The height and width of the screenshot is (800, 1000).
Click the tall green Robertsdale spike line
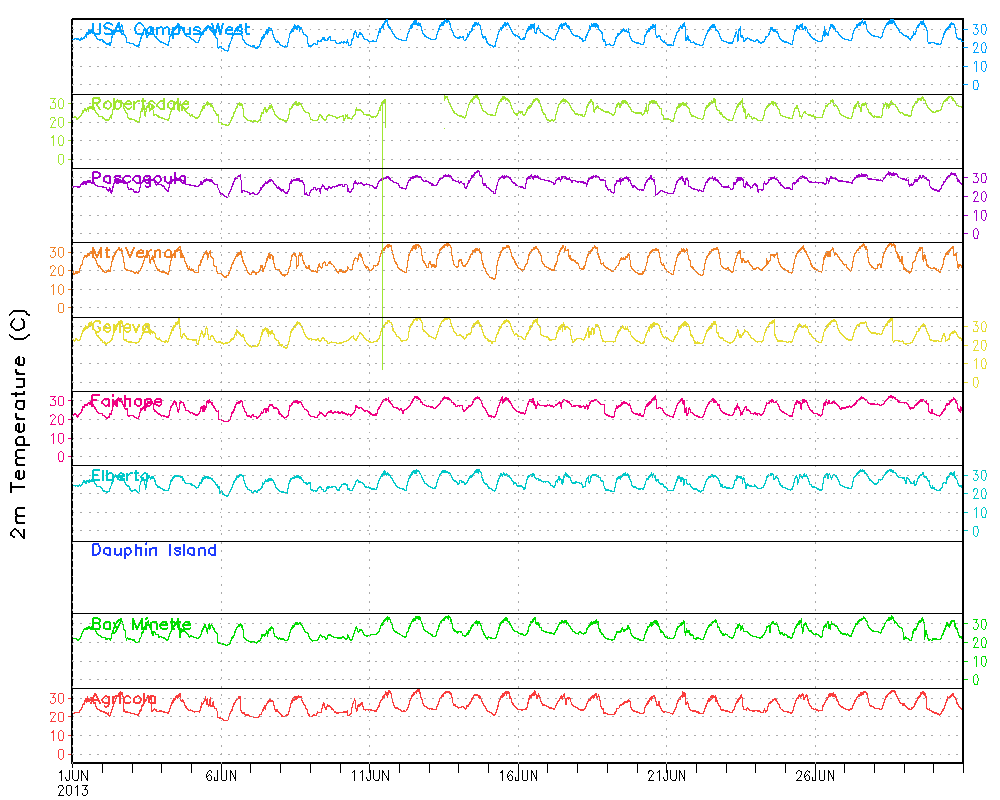coord(383,250)
